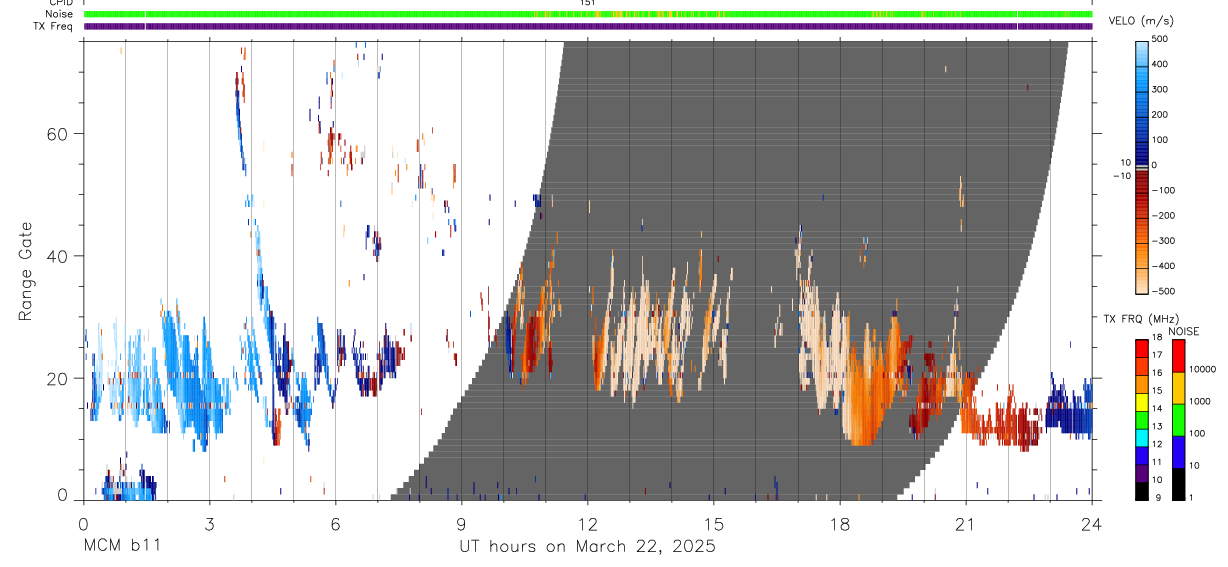1228x567 pixels.
Task: Click the x-axis tick label 18
Action: 840,523
